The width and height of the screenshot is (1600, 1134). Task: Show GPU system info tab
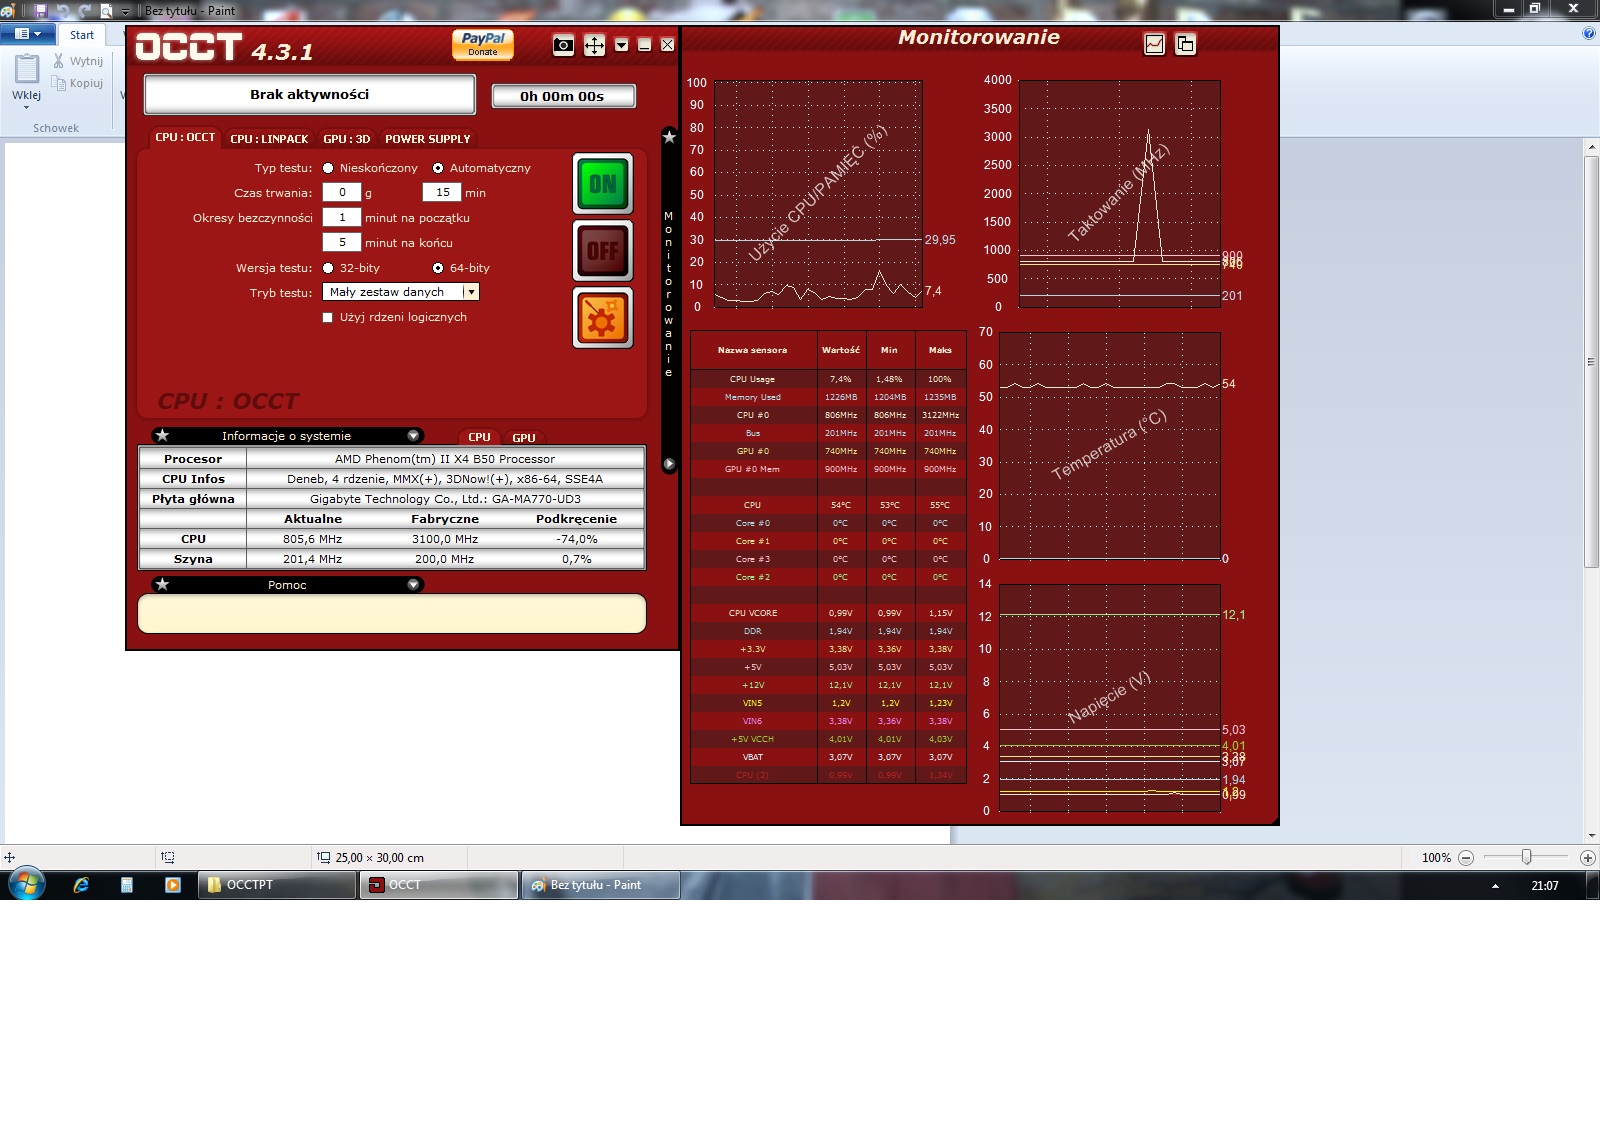(x=524, y=437)
